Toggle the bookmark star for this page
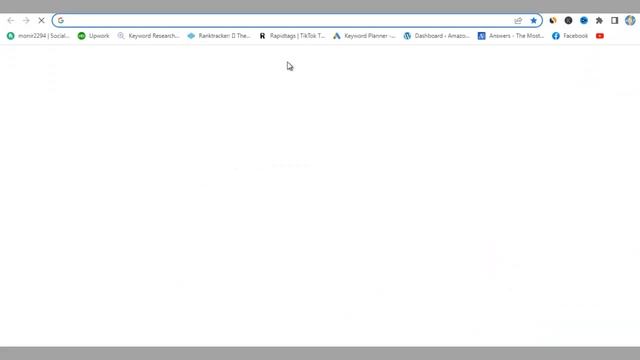This screenshot has height=360, width=640. 533,20
